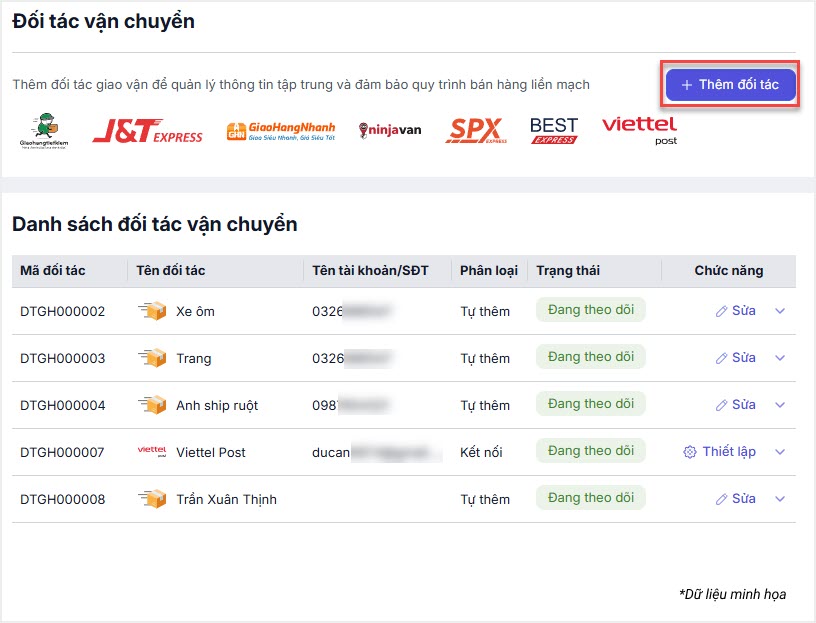
Task: Click partner code DTGH000007
Action: (x=62, y=452)
